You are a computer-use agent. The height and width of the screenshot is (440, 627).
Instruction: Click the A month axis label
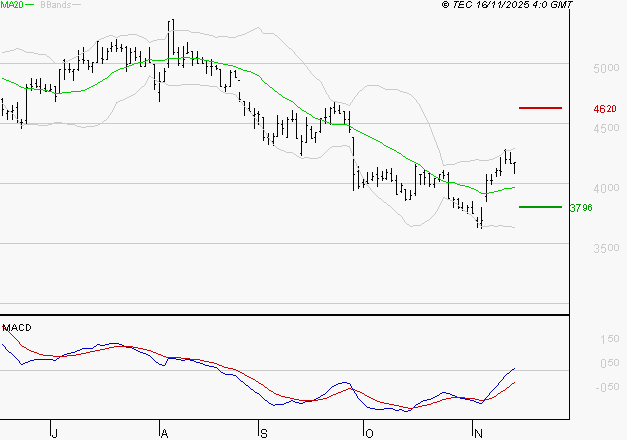click(x=164, y=433)
